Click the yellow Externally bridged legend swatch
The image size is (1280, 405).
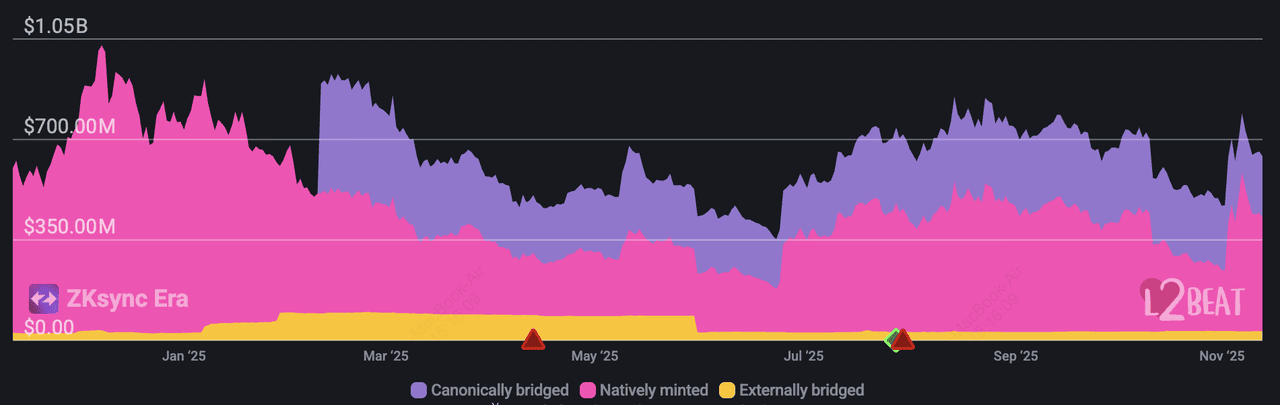tap(727, 390)
